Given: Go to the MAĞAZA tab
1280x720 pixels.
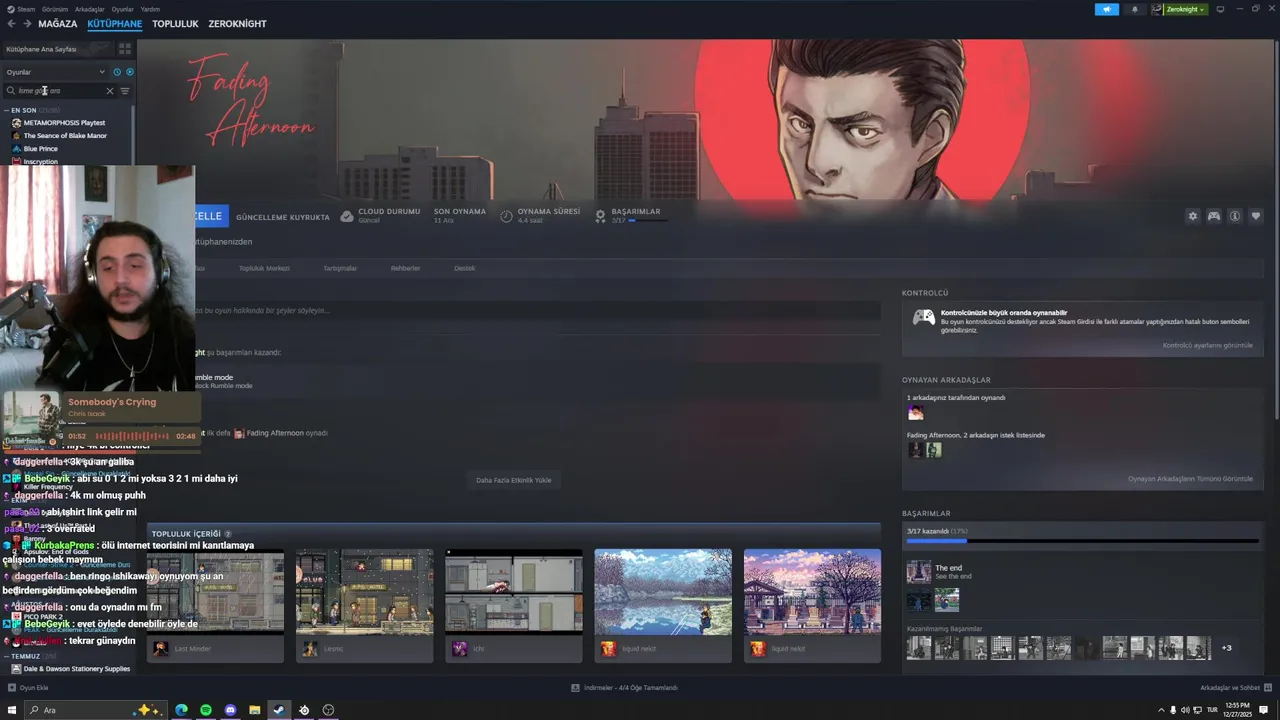Looking at the screenshot, I should click(57, 24).
